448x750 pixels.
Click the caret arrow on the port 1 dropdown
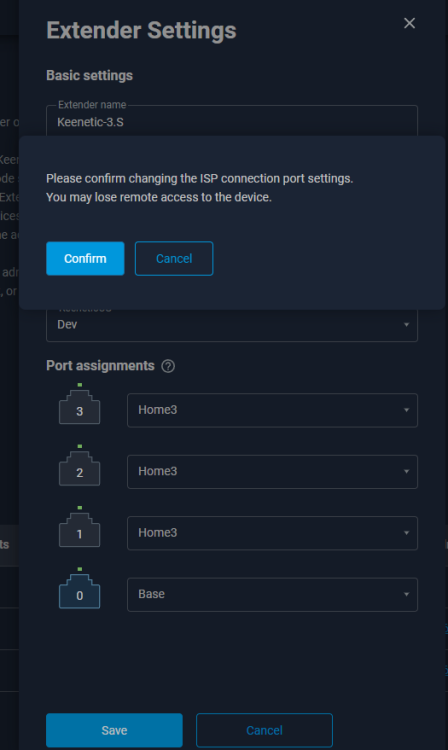(x=406, y=533)
